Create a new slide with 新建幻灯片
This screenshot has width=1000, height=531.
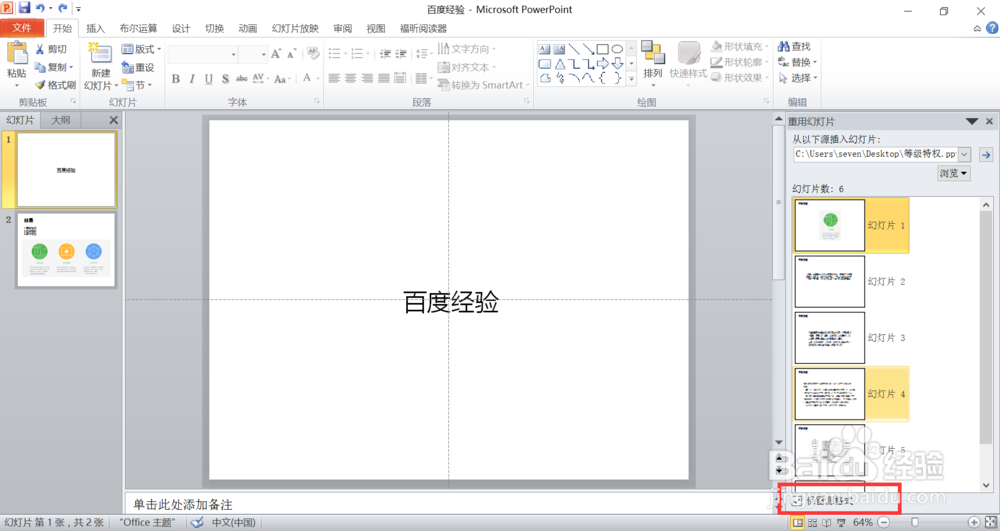tap(101, 67)
